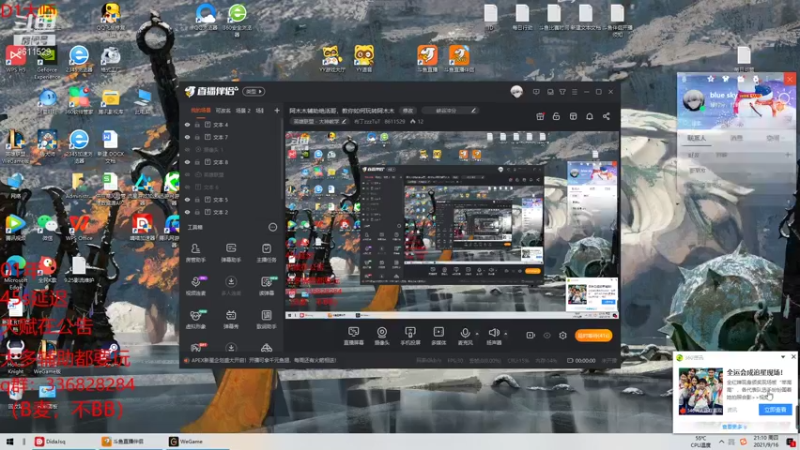Toggle eye visibility for 文本 2 layer

(x=187, y=212)
